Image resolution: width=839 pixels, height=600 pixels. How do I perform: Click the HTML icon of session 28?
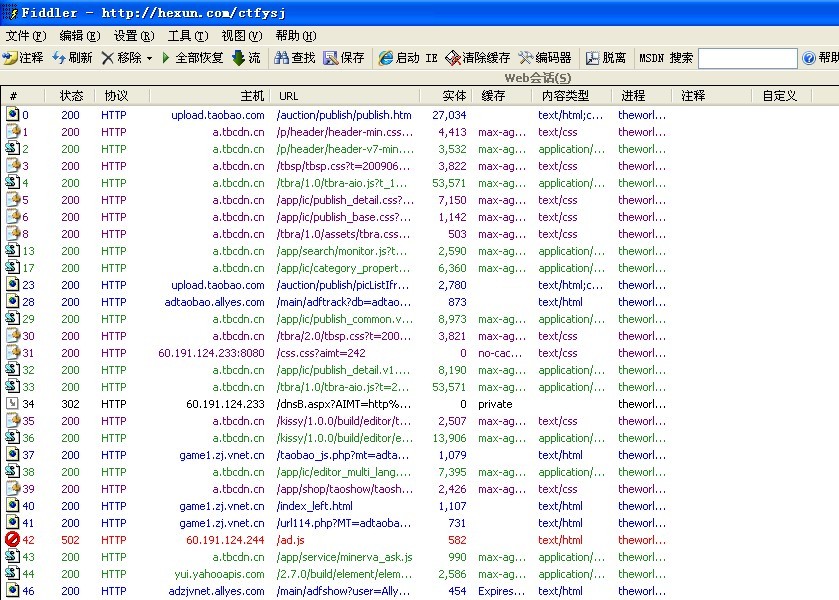(12, 301)
